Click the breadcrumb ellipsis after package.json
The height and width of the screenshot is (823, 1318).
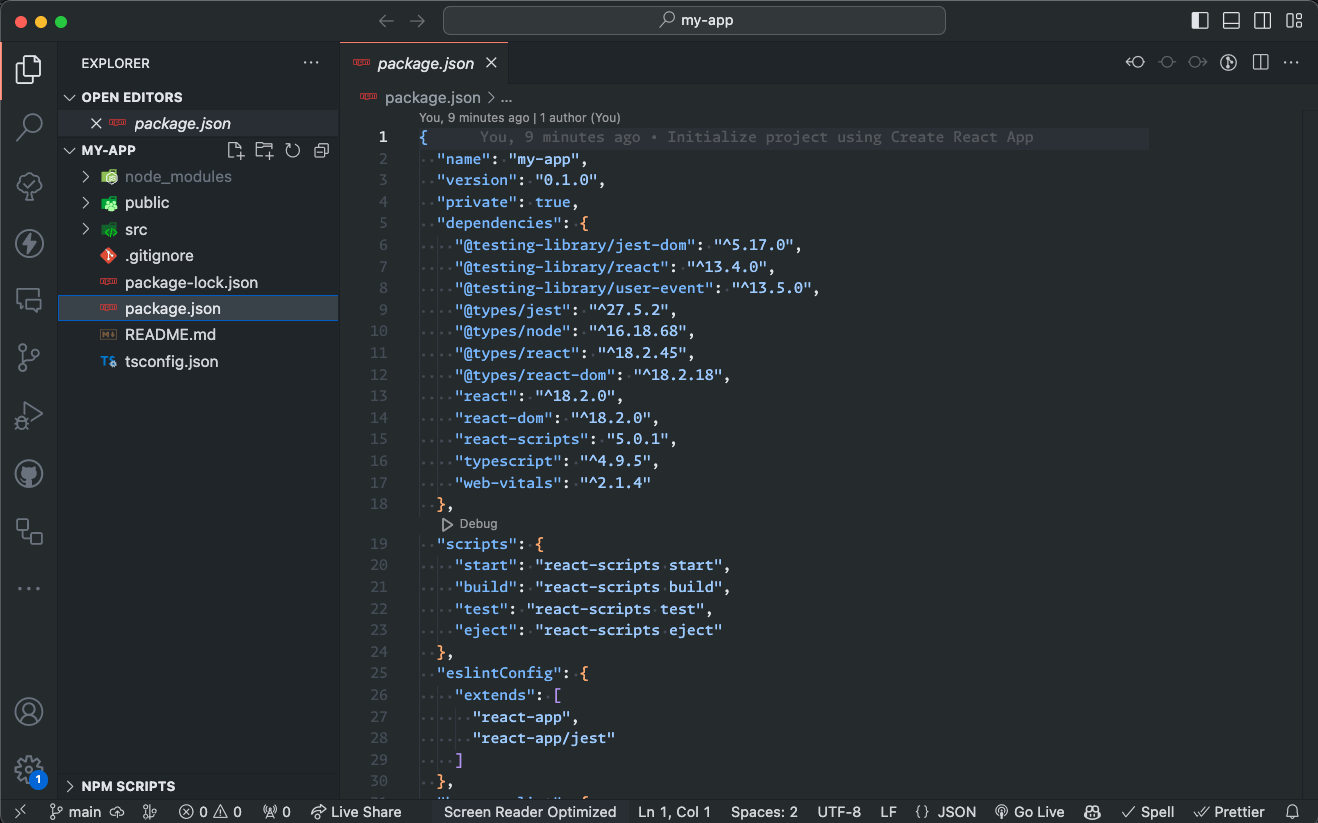[506, 97]
